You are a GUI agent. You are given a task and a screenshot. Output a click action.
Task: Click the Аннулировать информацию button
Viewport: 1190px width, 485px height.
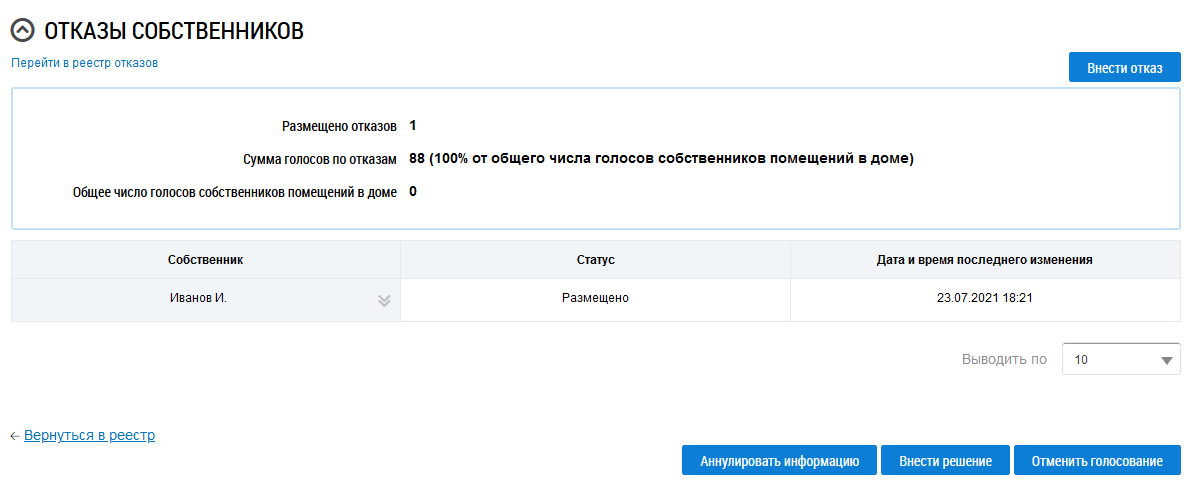pyautogui.click(x=779, y=461)
